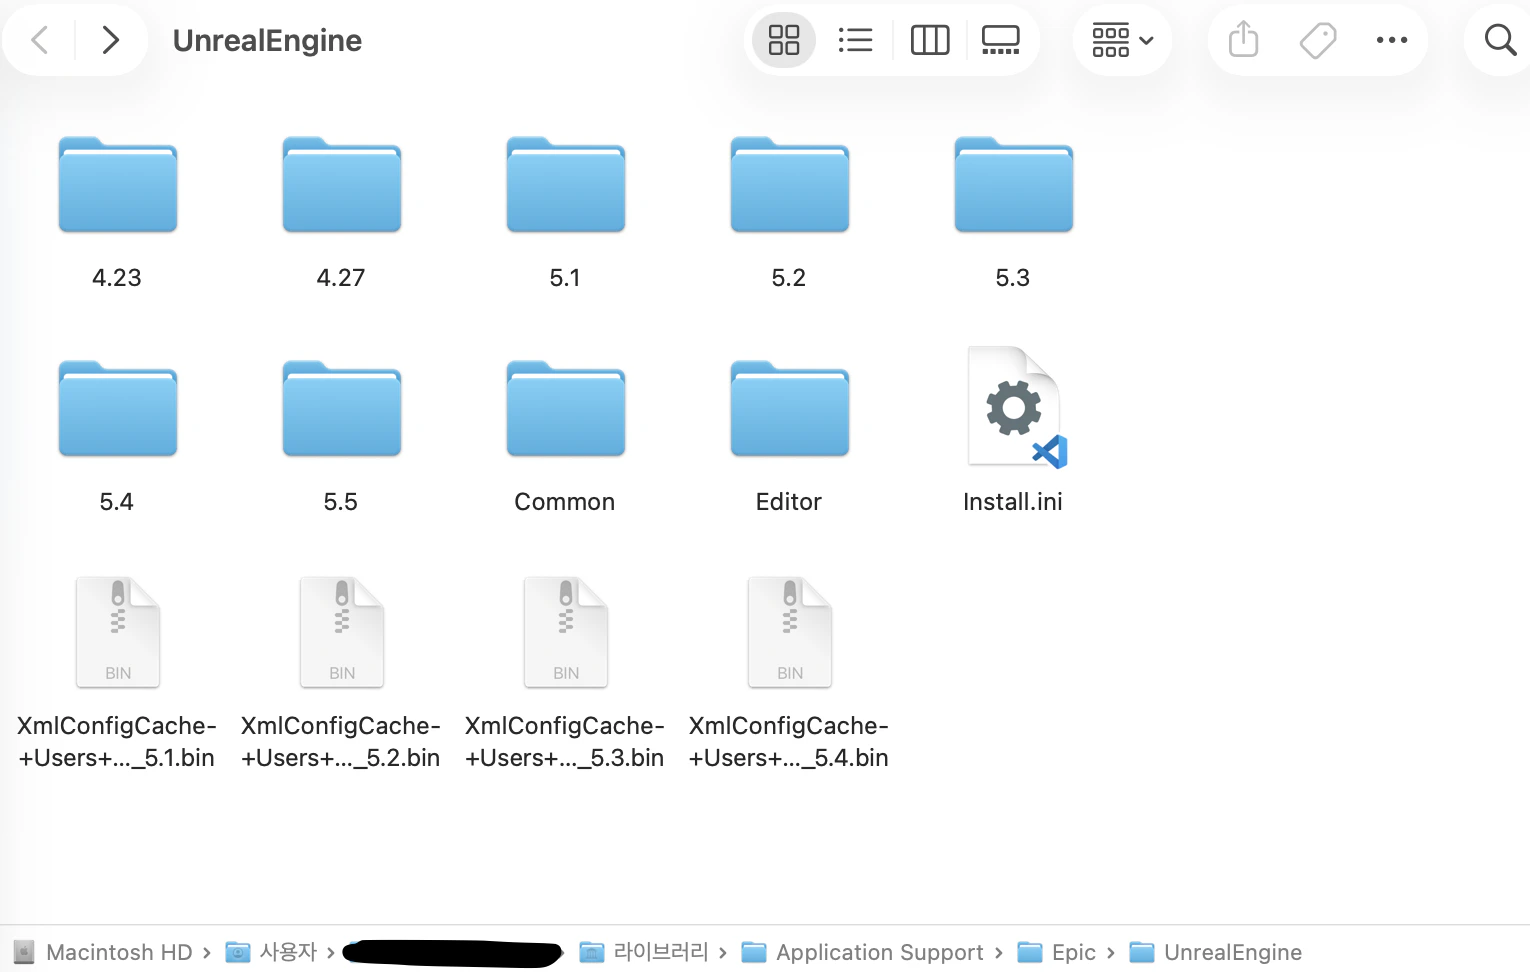Image resolution: width=1530 pixels, height=972 pixels.
Task: Switch to column view
Action: 930,40
